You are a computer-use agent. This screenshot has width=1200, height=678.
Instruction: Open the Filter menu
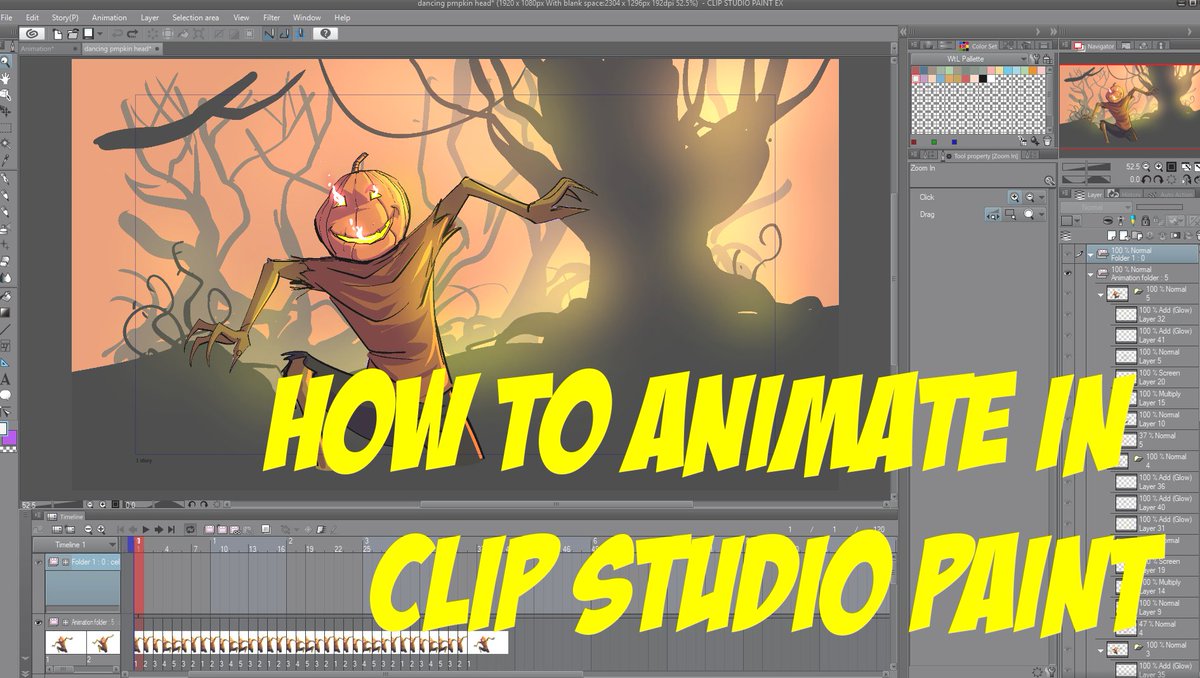(271, 18)
